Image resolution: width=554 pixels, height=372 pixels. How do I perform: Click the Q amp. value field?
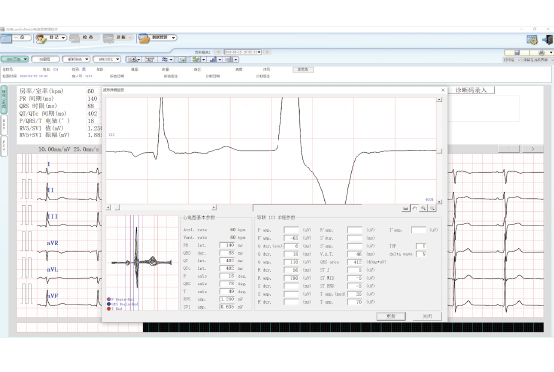click(291, 262)
